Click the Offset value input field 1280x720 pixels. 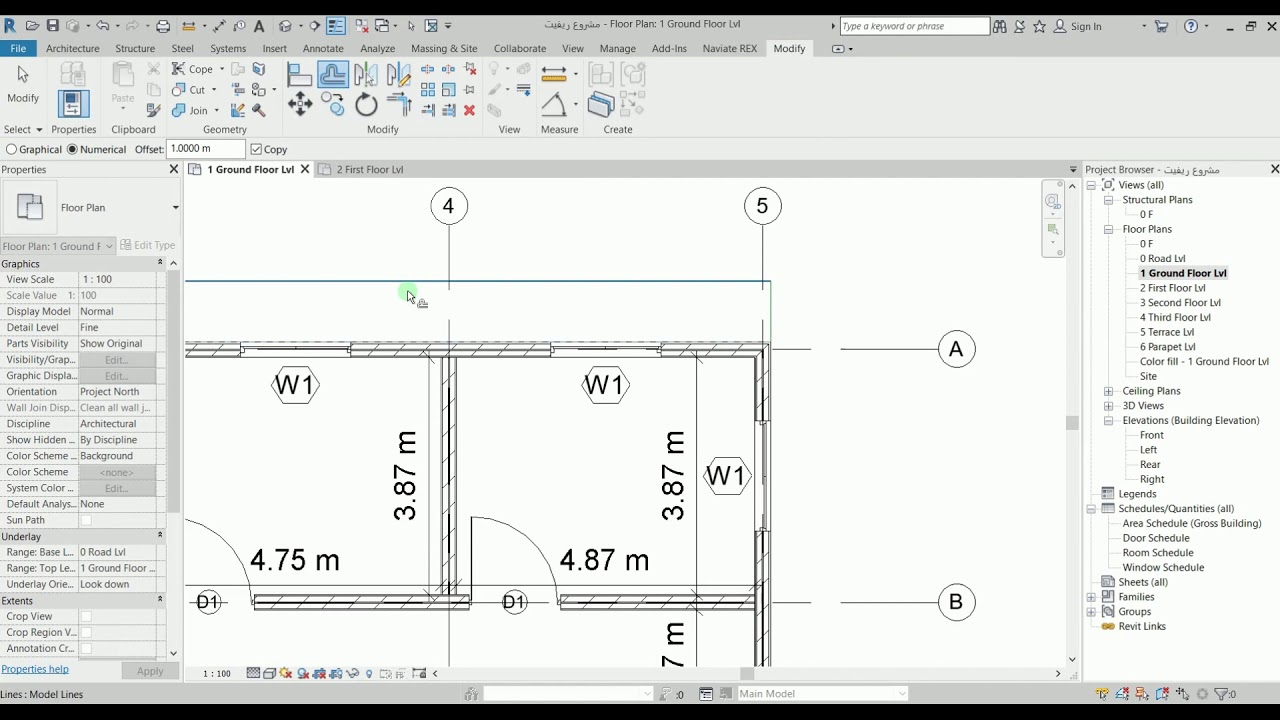click(205, 149)
